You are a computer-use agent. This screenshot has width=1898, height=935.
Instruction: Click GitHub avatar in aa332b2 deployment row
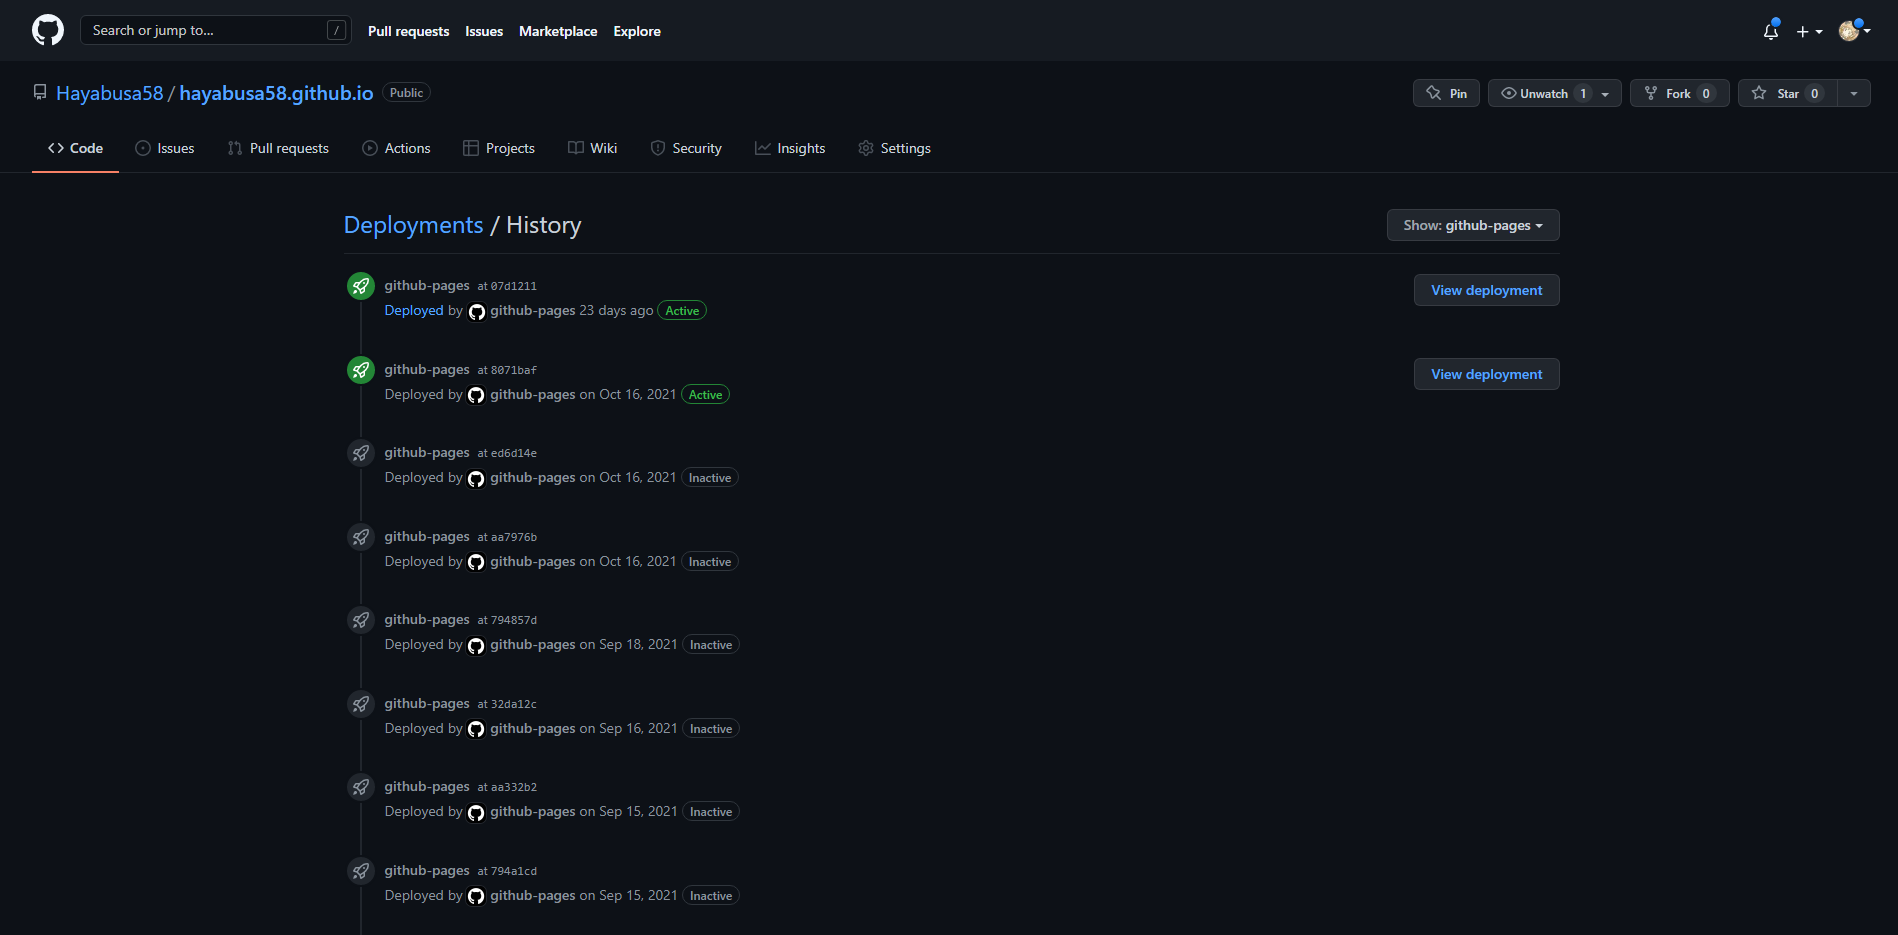pos(477,812)
